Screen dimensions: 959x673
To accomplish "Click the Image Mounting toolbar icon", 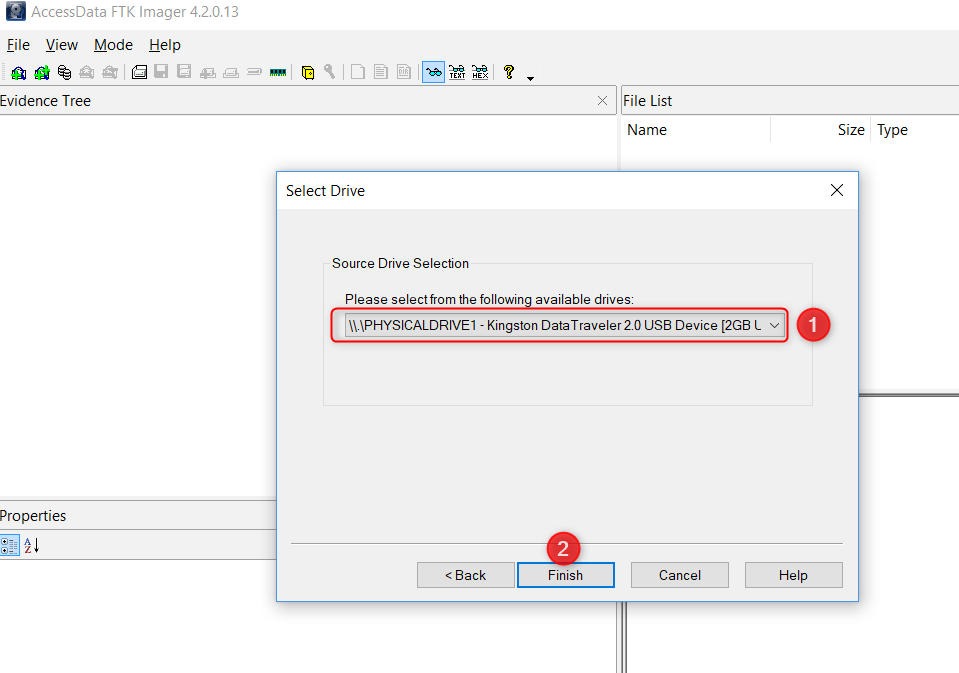I will (x=64, y=72).
